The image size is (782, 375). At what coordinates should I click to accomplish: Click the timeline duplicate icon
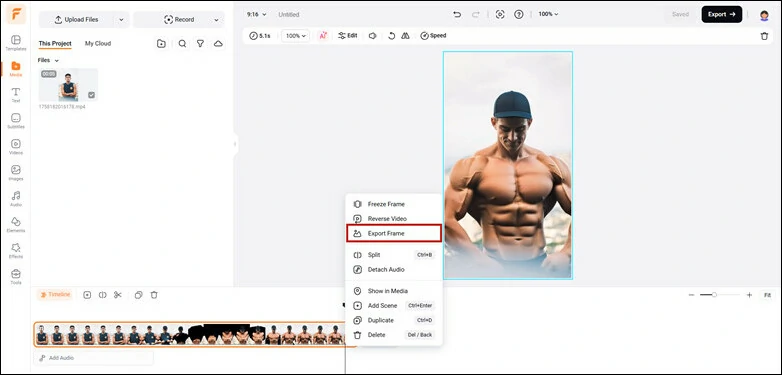coord(139,295)
